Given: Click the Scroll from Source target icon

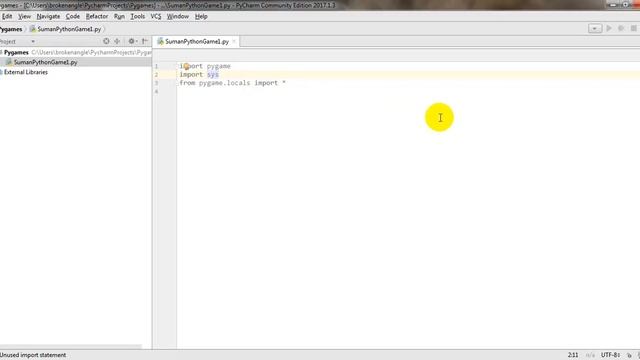Looking at the screenshot, I should [x=106, y=41].
